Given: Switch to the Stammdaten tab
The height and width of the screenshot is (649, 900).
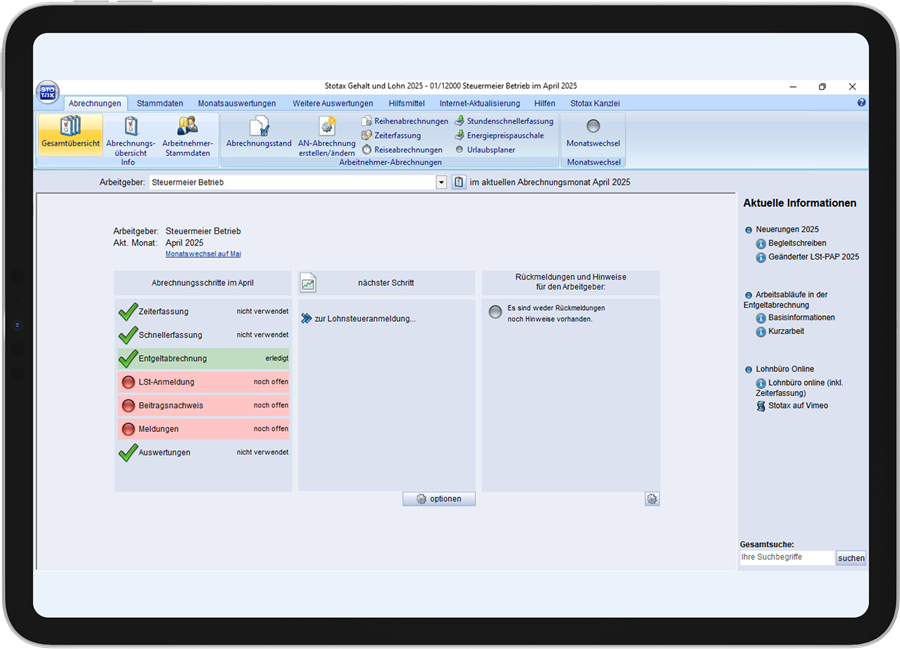Looking at the screenshot, I should point(160,103).
